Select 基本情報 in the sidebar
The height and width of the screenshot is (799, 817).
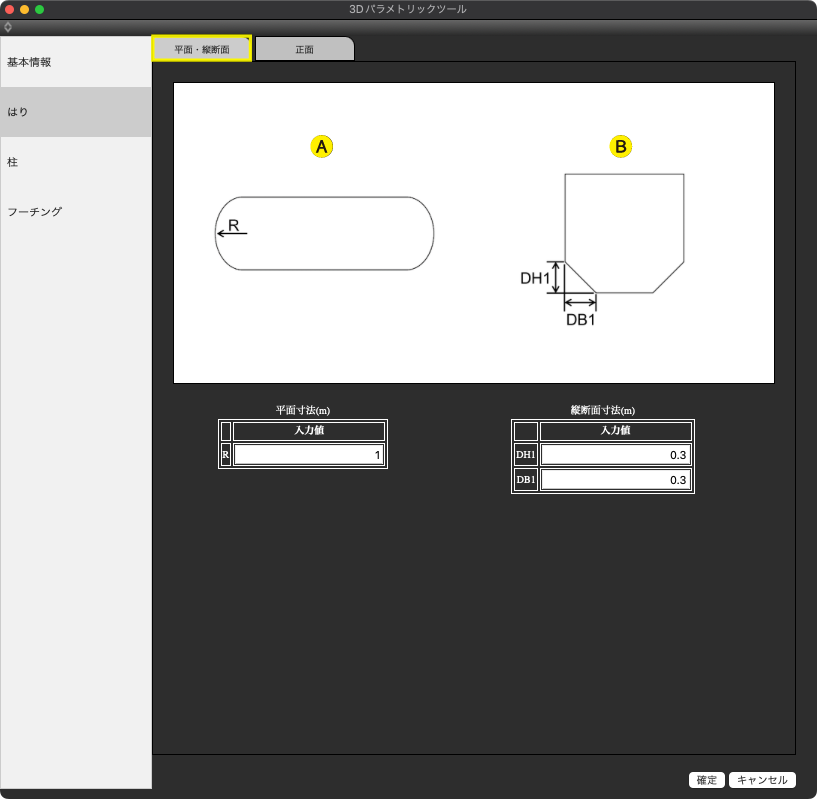point(76,62)
